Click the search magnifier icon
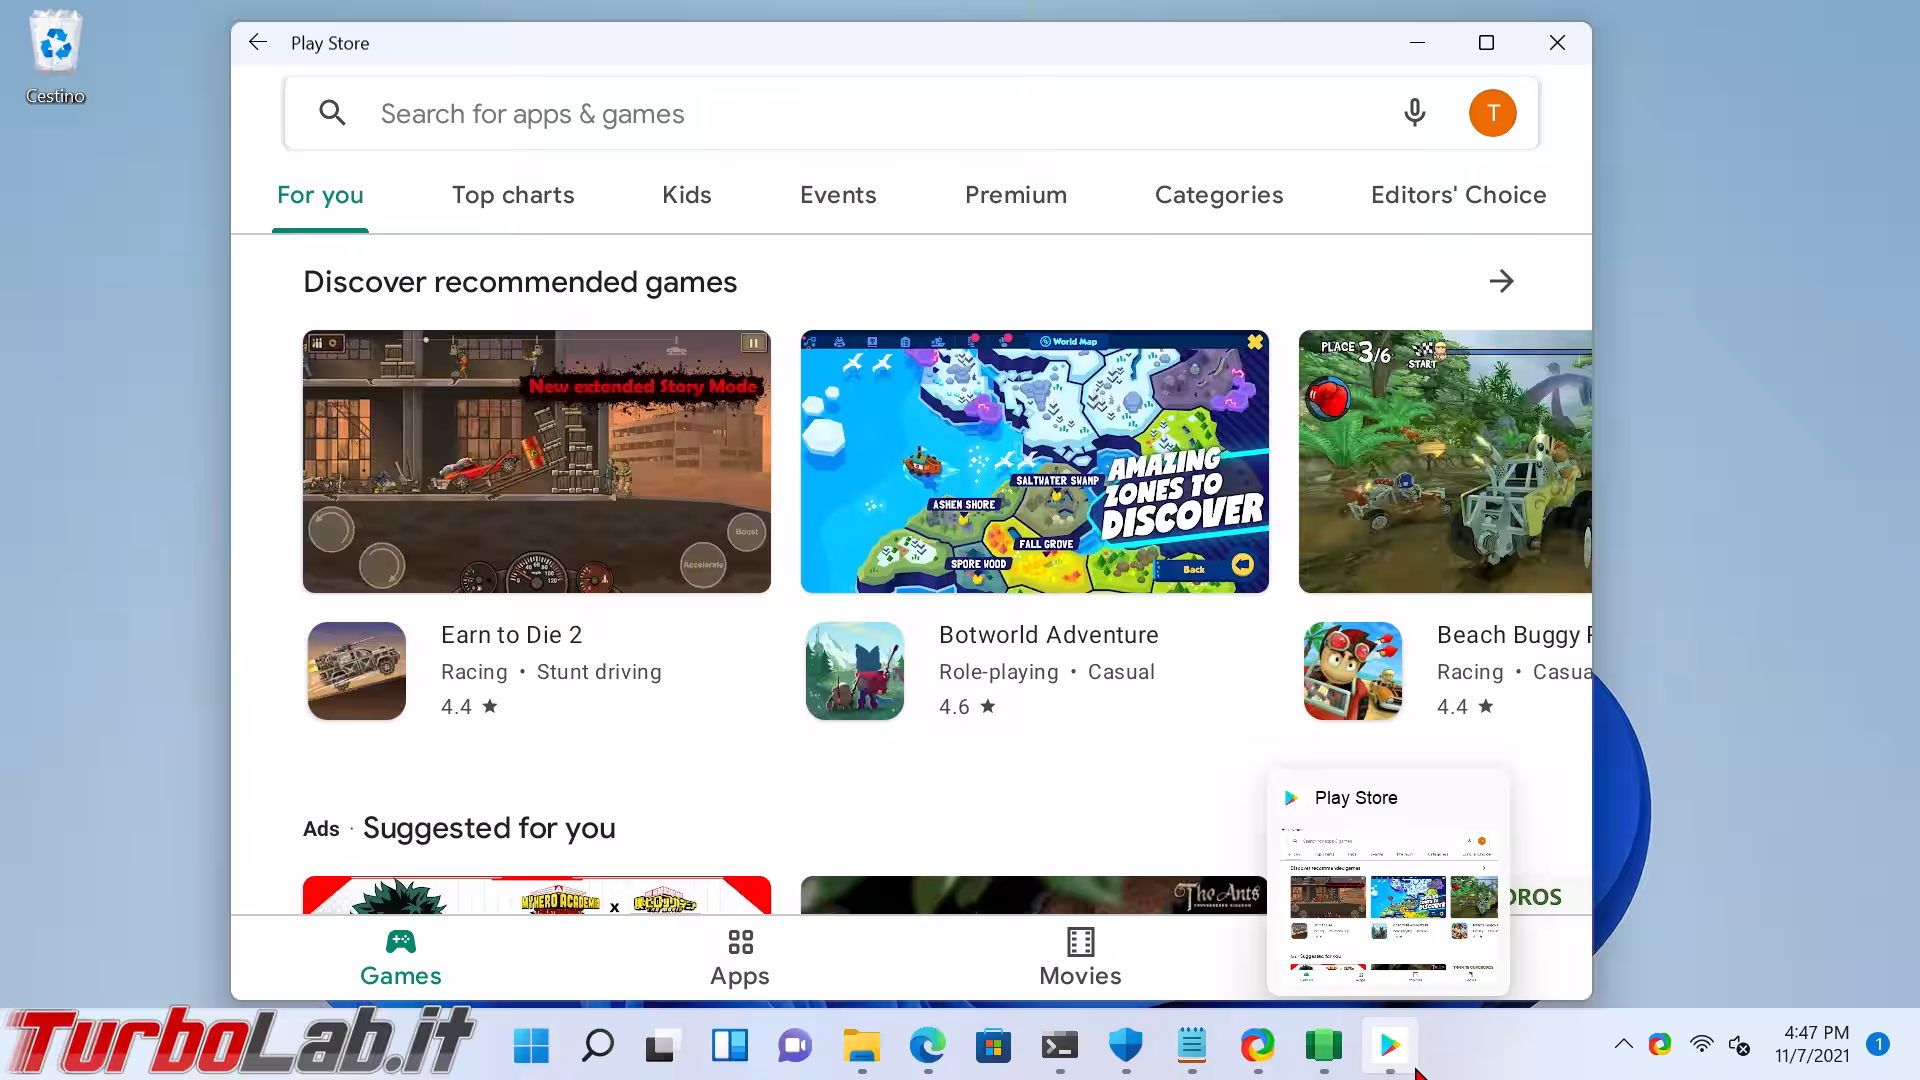 pyautogui.click(x=333, y=113)
